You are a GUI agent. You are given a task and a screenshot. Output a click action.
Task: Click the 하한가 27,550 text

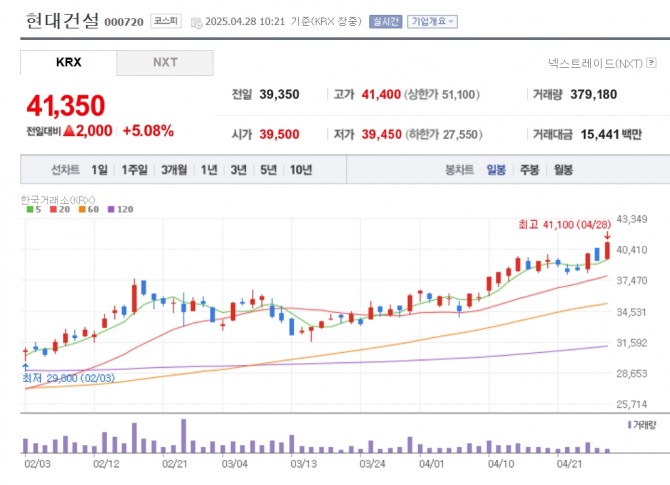444,135
